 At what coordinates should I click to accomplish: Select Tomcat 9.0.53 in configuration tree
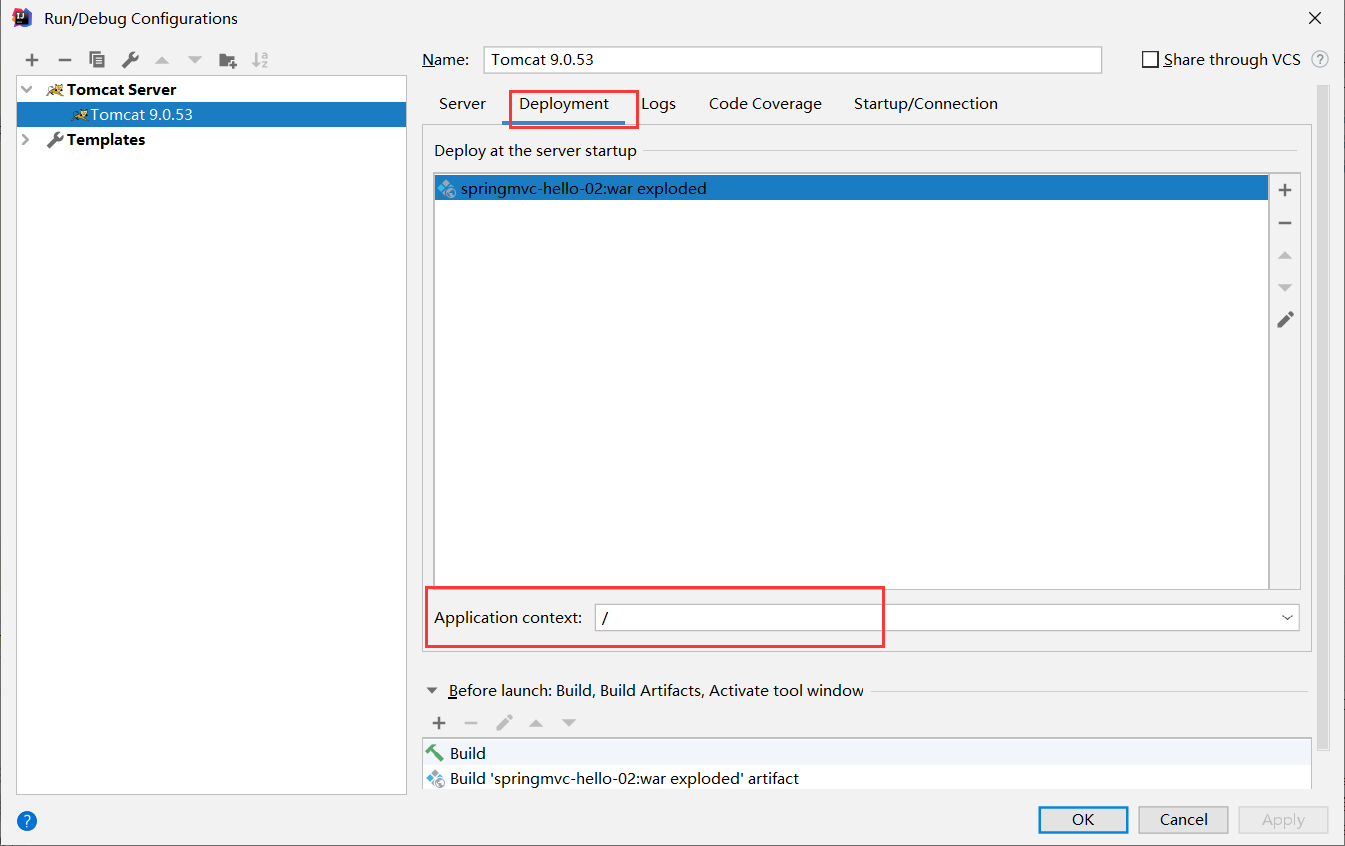tap(211, 115)
